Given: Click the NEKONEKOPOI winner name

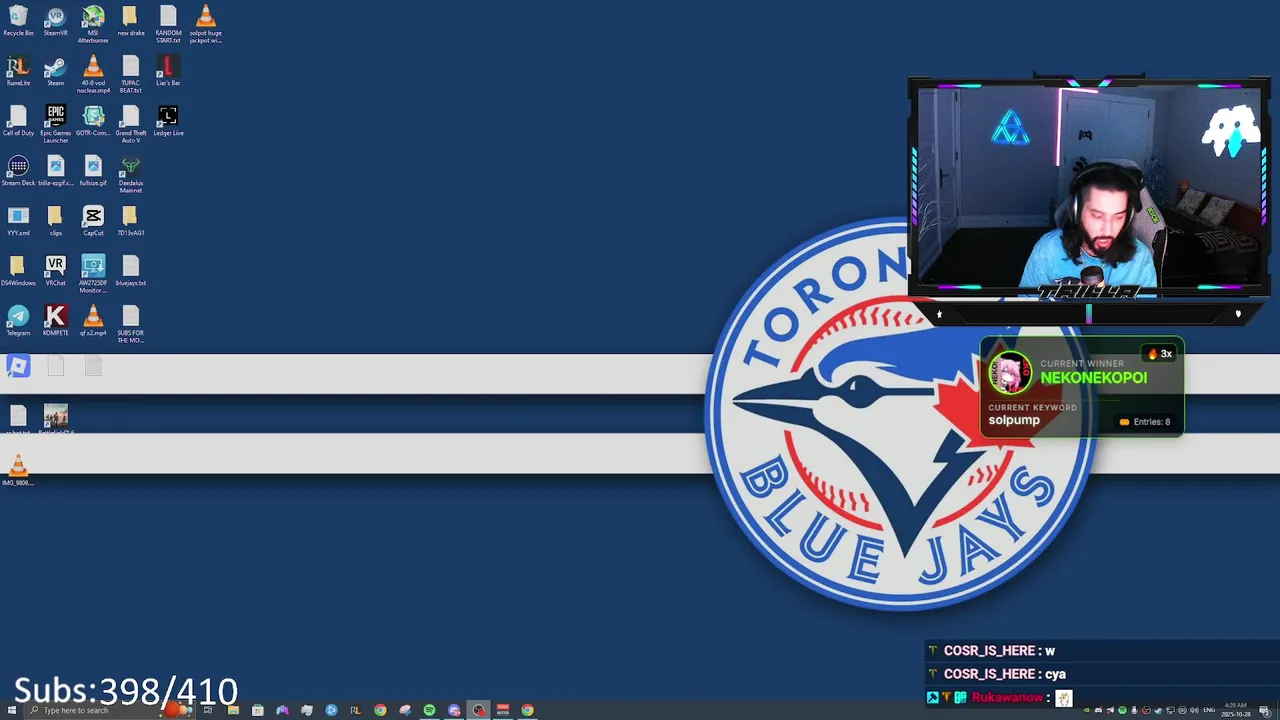Looking at the screenshot, I should [1093, 378].
